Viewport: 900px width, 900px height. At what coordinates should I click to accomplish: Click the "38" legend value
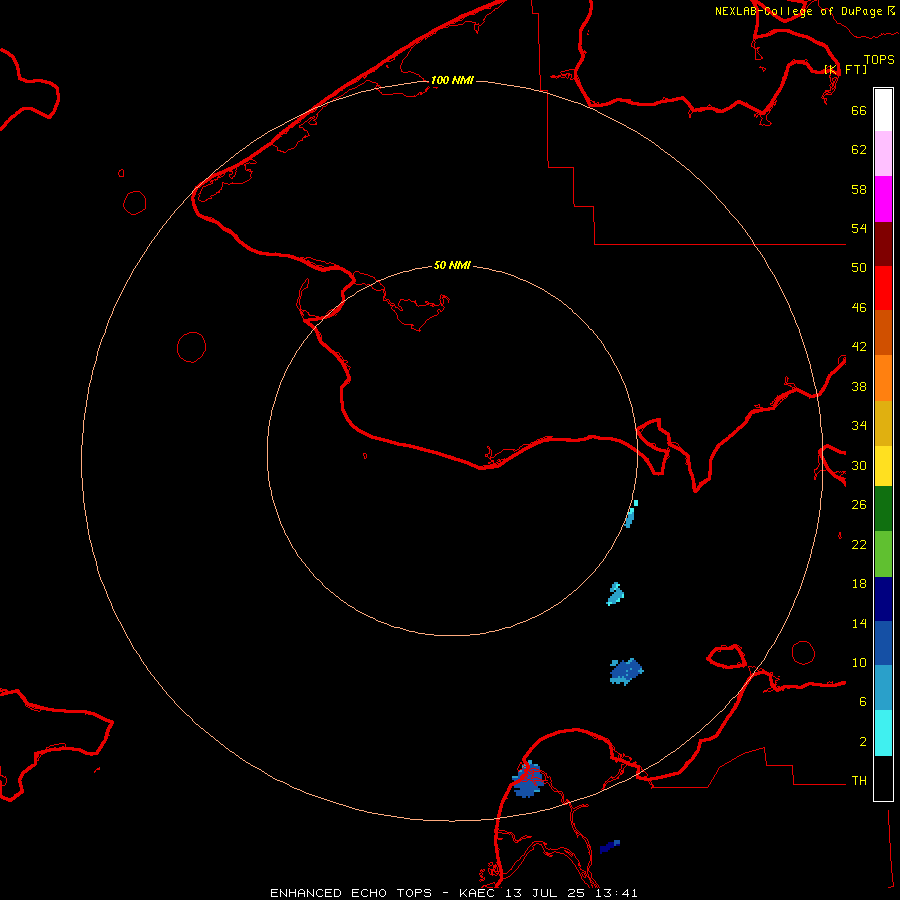859,386
